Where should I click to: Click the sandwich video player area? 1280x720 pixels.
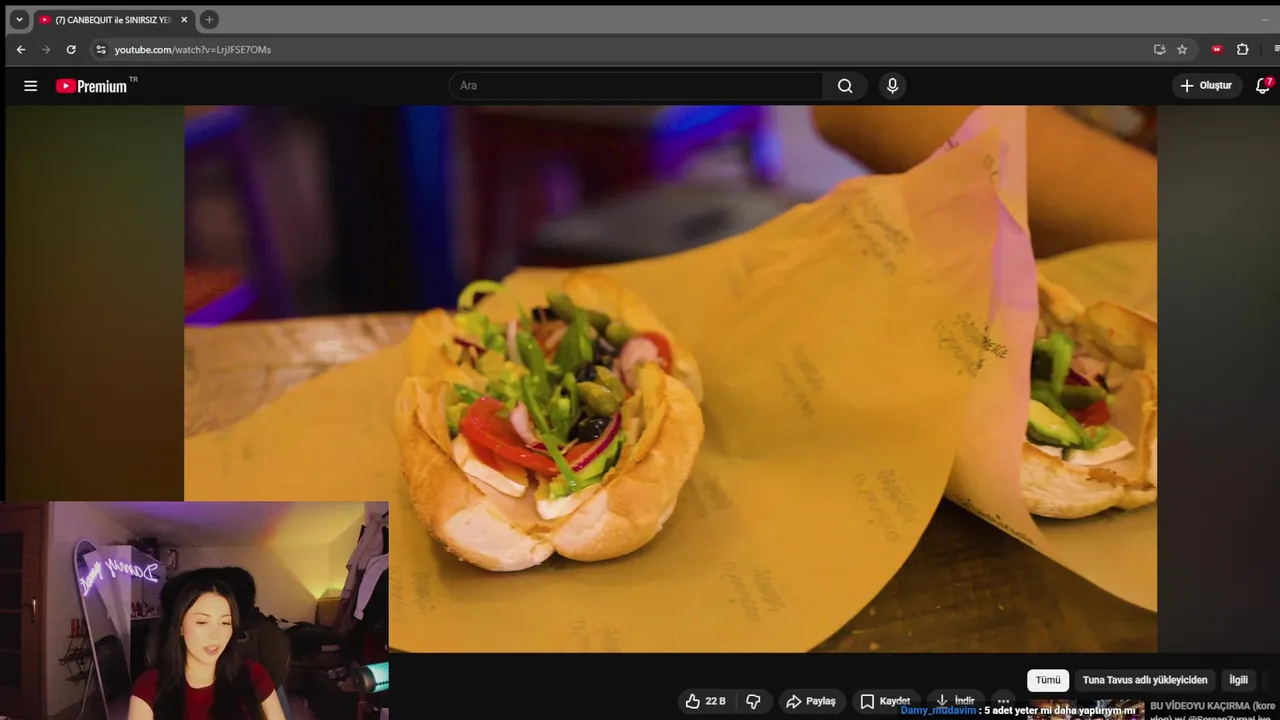pos(670,379)
